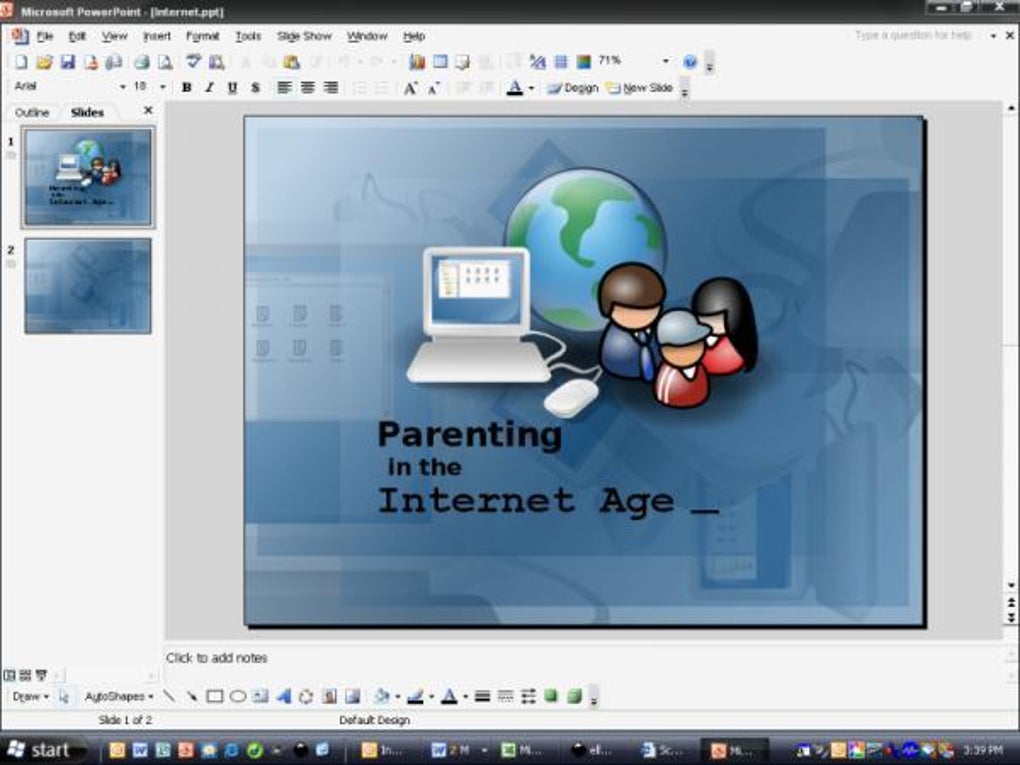Expand the zoom percentage dropdown
Image resolution: width=1020 pixels, height=765 pixels.
665,61
